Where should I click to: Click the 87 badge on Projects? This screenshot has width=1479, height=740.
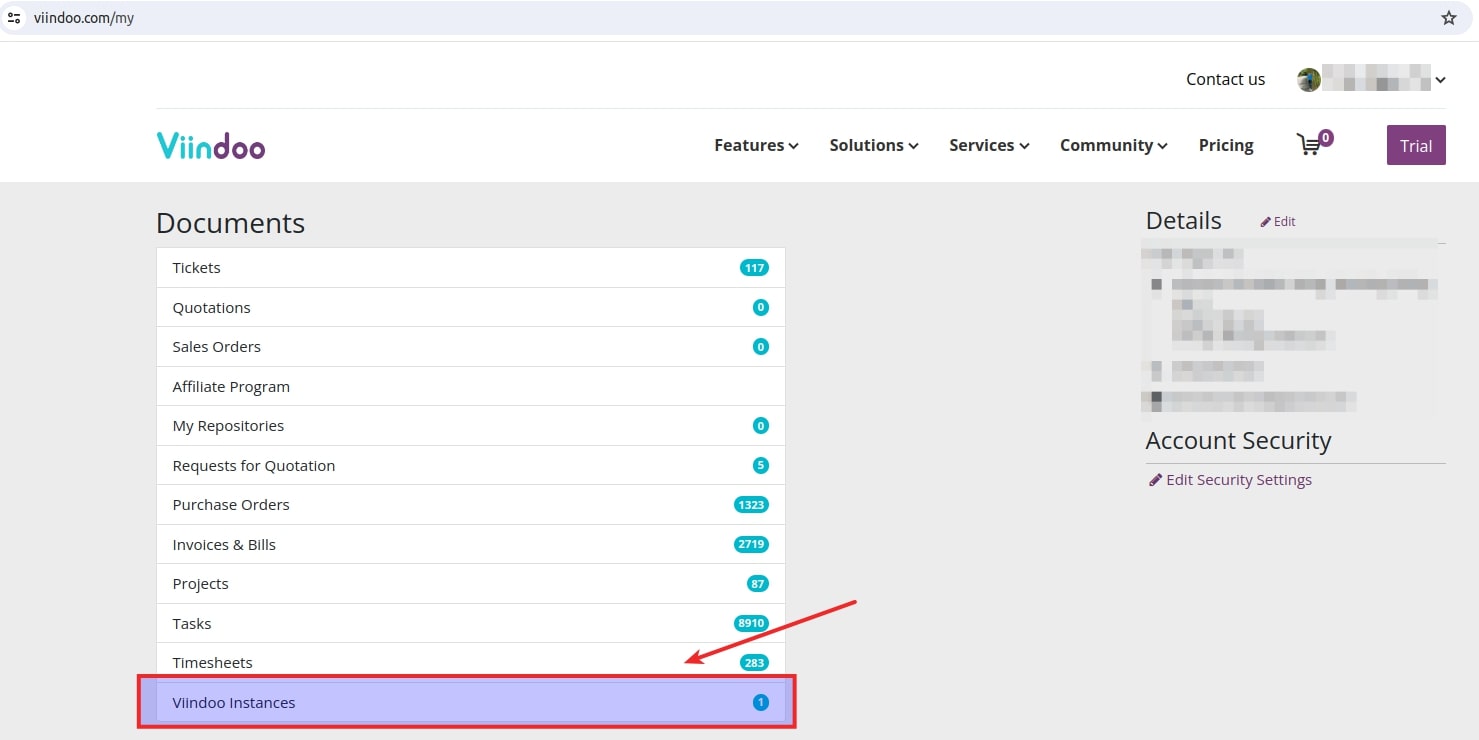(x=758, y=584)
